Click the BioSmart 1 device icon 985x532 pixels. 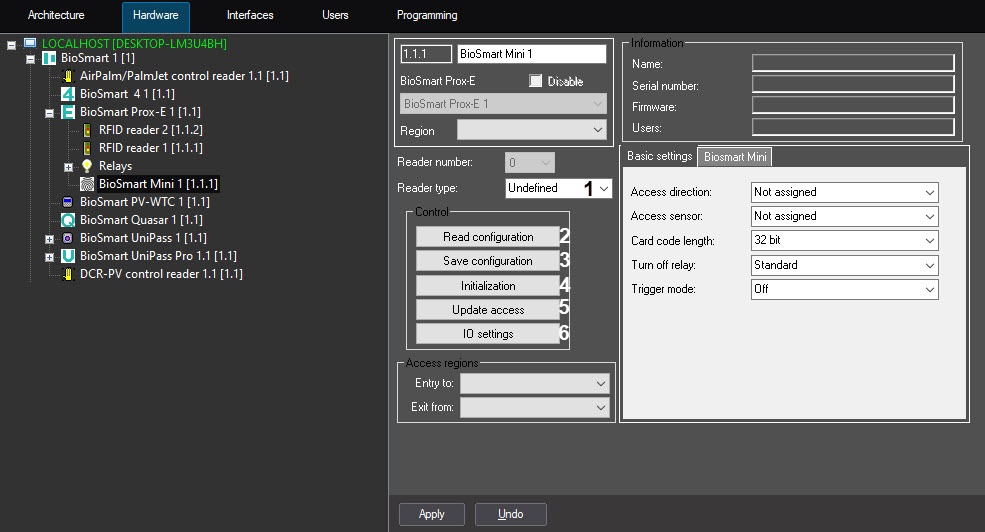tap(49, 59)
